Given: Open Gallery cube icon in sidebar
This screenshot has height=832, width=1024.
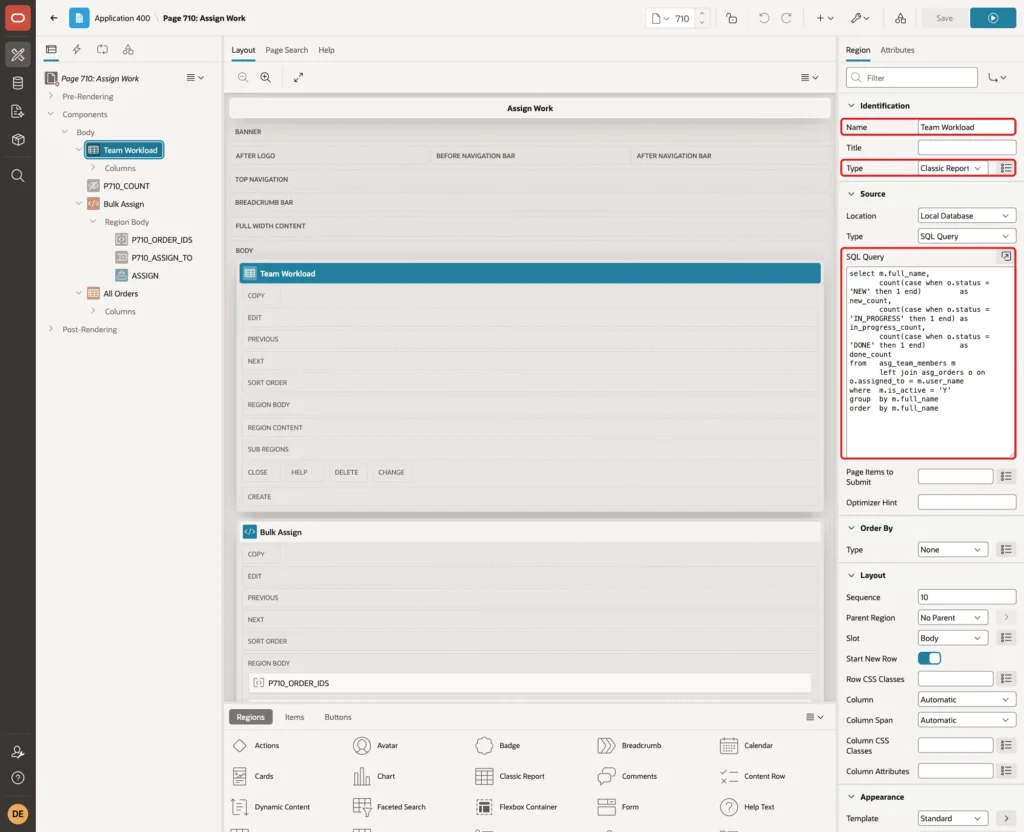Looking at the screenshot, I should [x=18, y=140].
